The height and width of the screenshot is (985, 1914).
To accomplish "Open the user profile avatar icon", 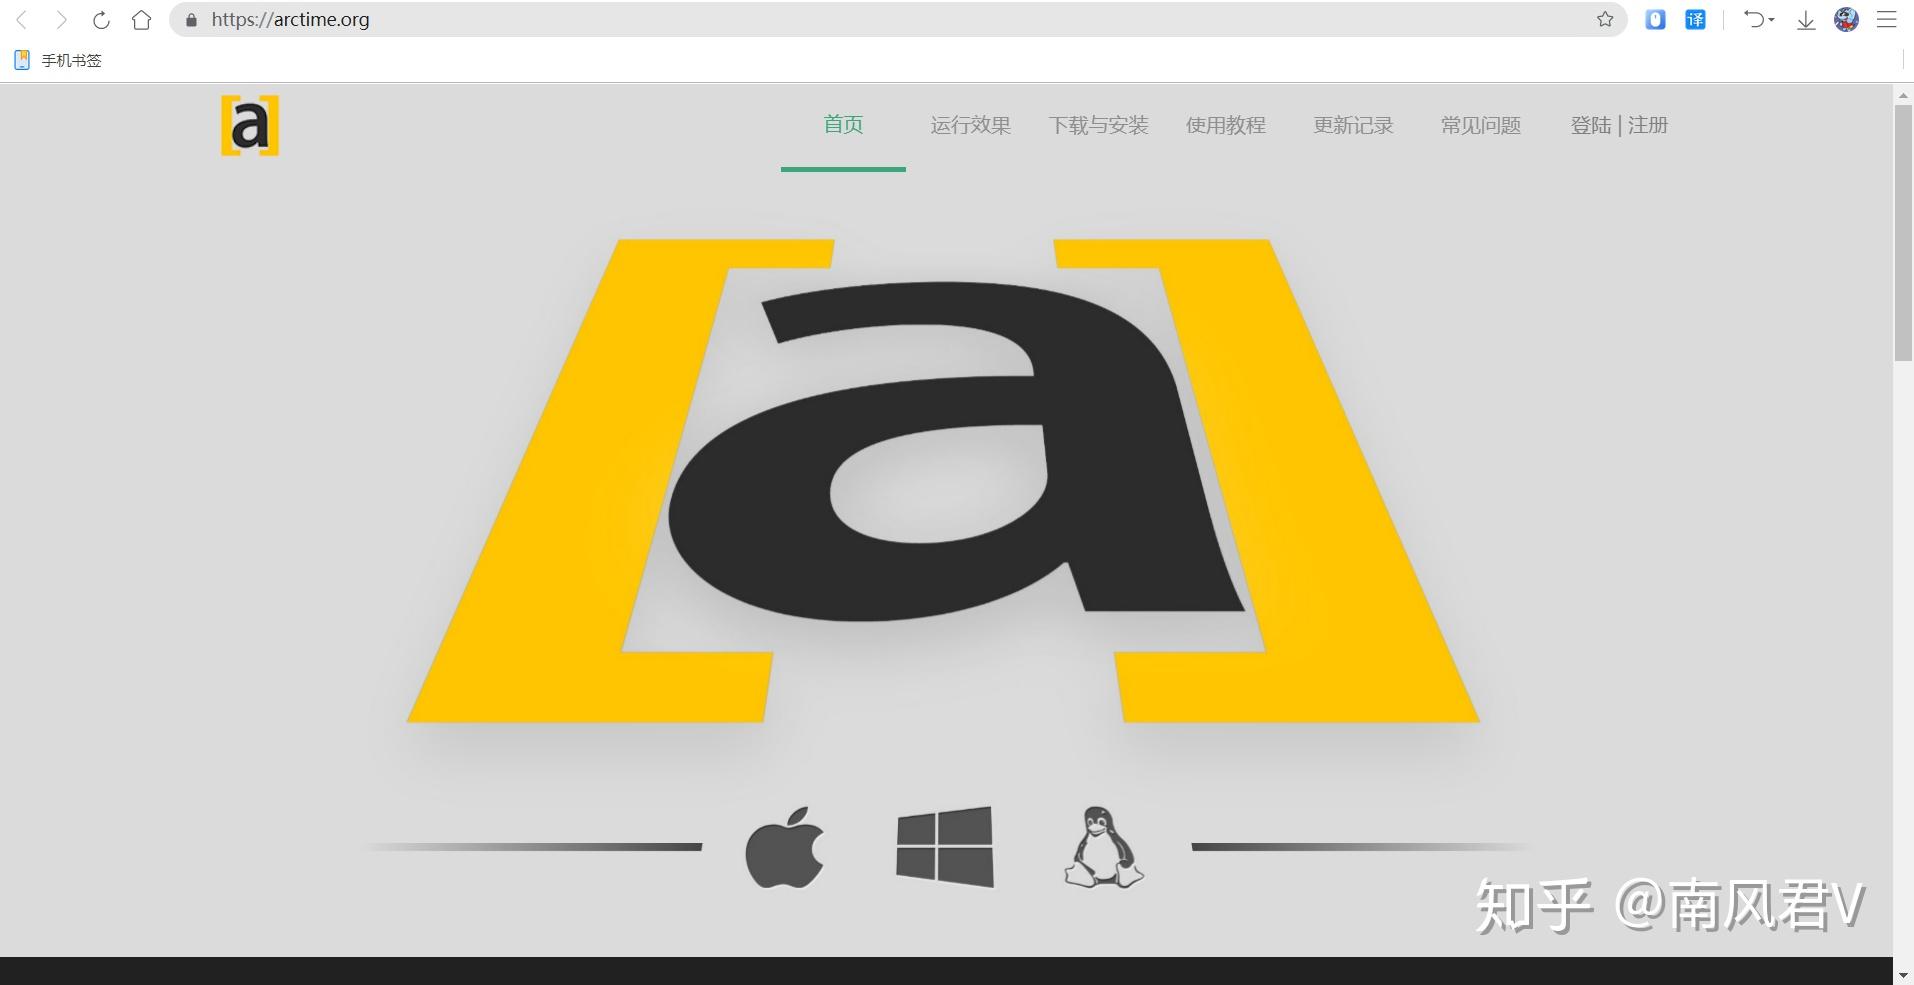I will 1846,20.
